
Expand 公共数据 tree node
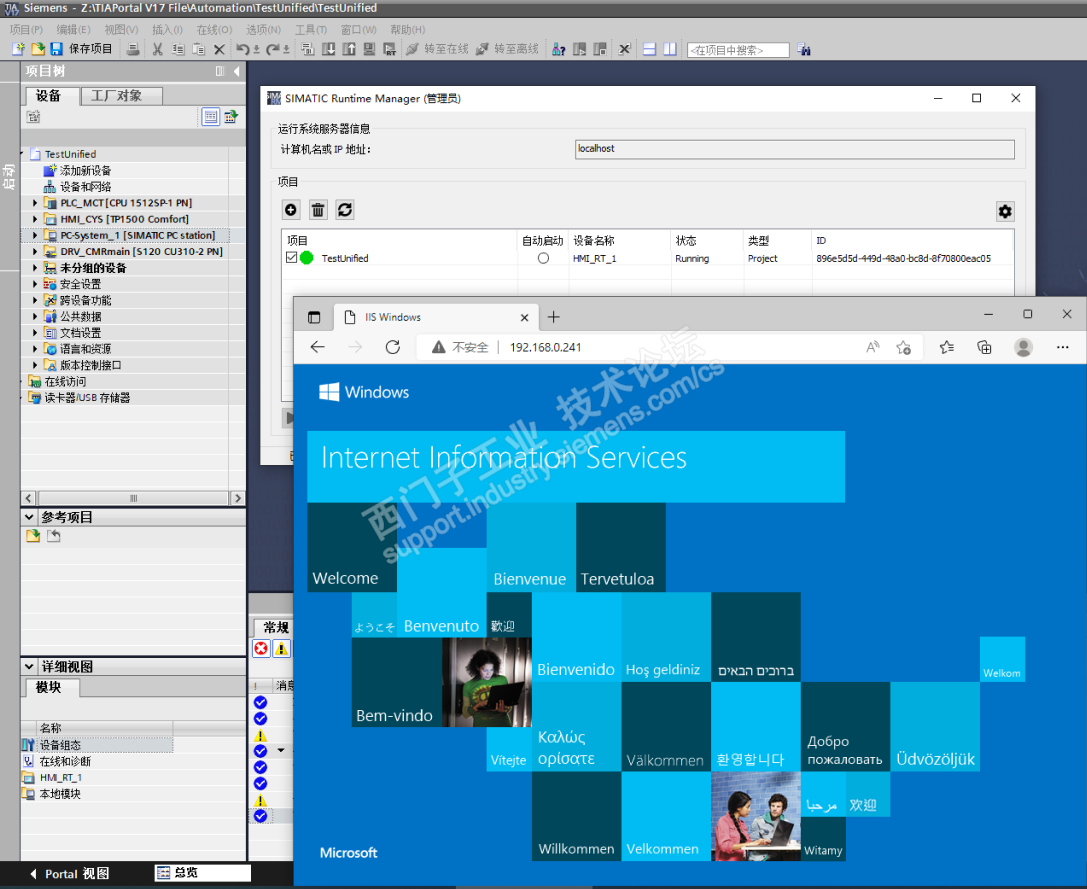tap(35, 316)
